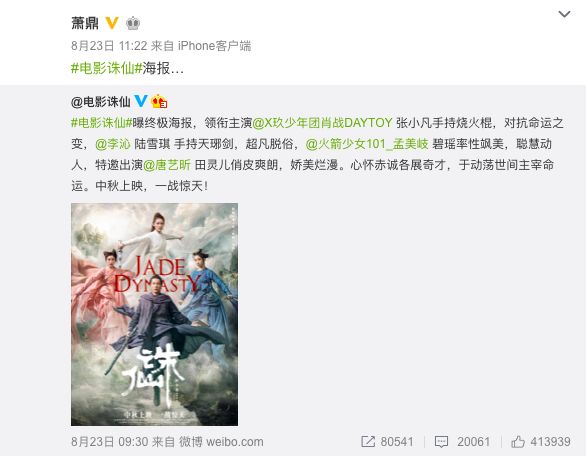
Task: Open the #电影诛仙# hashtag in reposted text
Action: click(102, 123)
